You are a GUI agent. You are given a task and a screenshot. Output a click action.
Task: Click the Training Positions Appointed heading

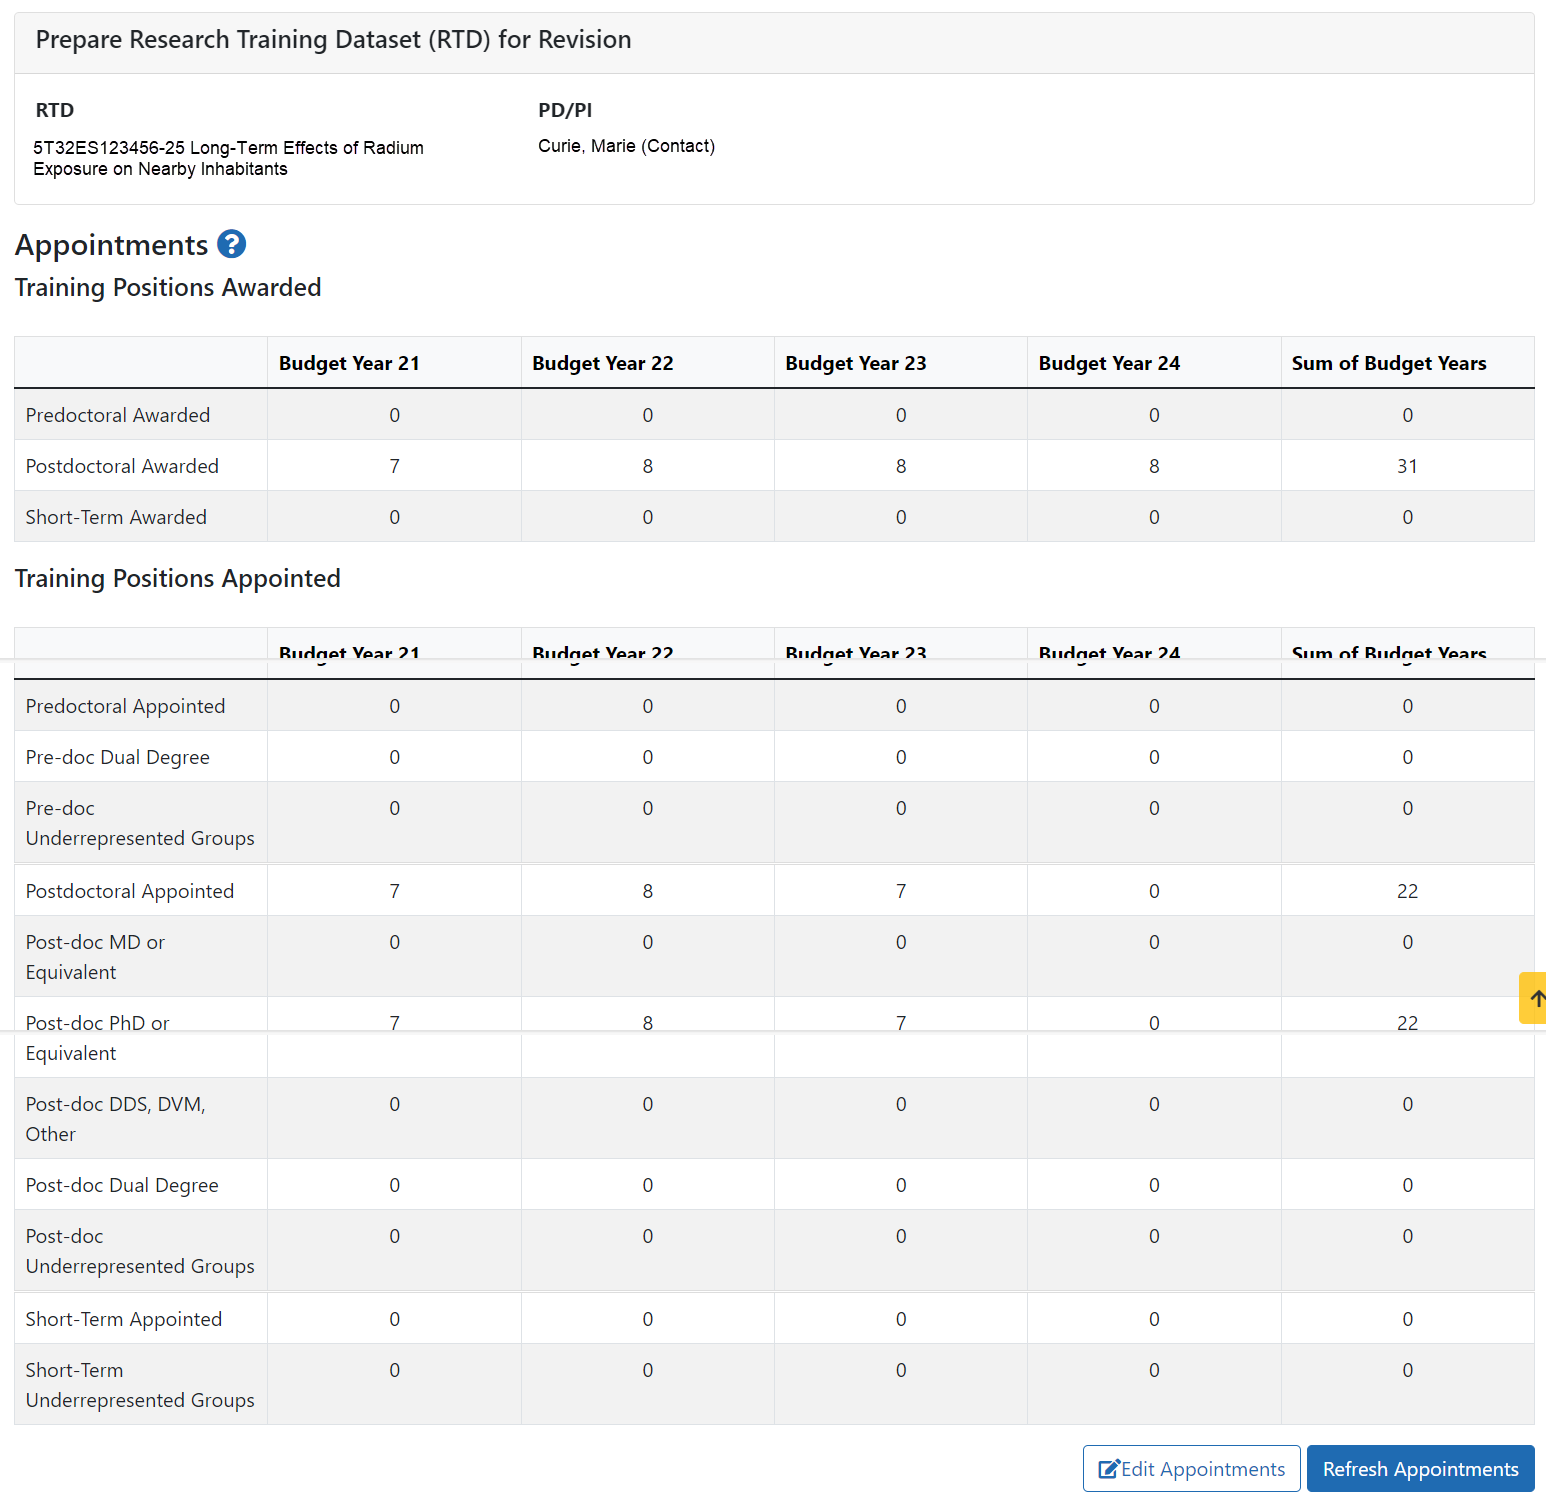pyautogui.click(x=178, y=579)
